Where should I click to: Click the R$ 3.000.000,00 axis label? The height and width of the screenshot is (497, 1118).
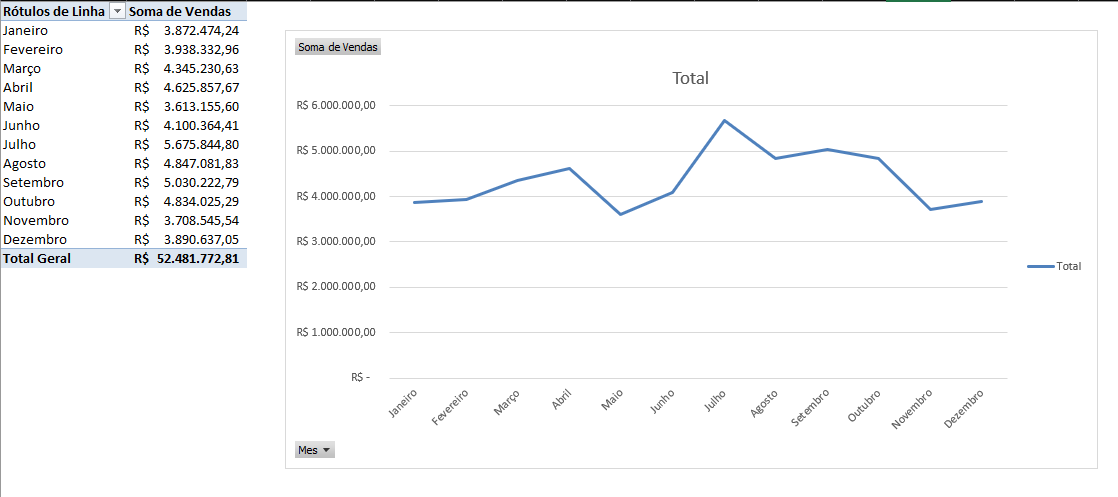tap(335, 242)
